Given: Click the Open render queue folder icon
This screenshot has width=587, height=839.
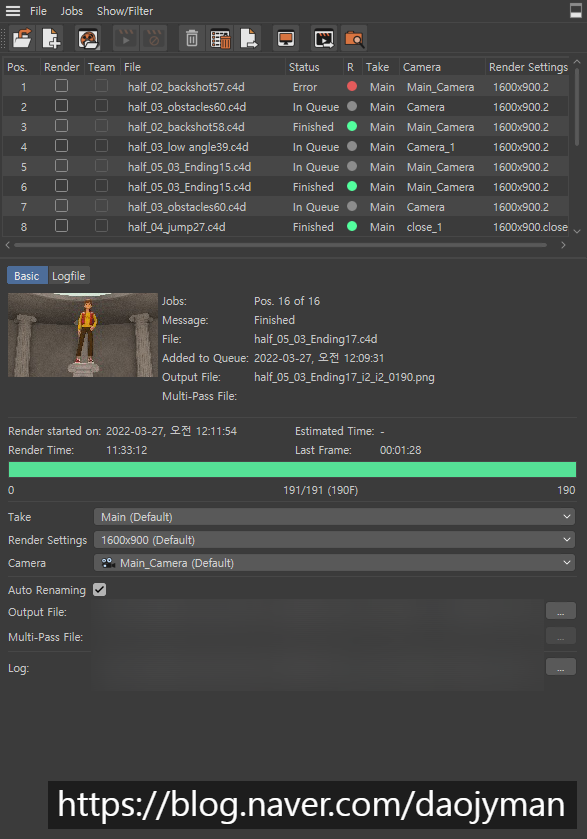Looking at the screenshot, I should tap(22, 39).
